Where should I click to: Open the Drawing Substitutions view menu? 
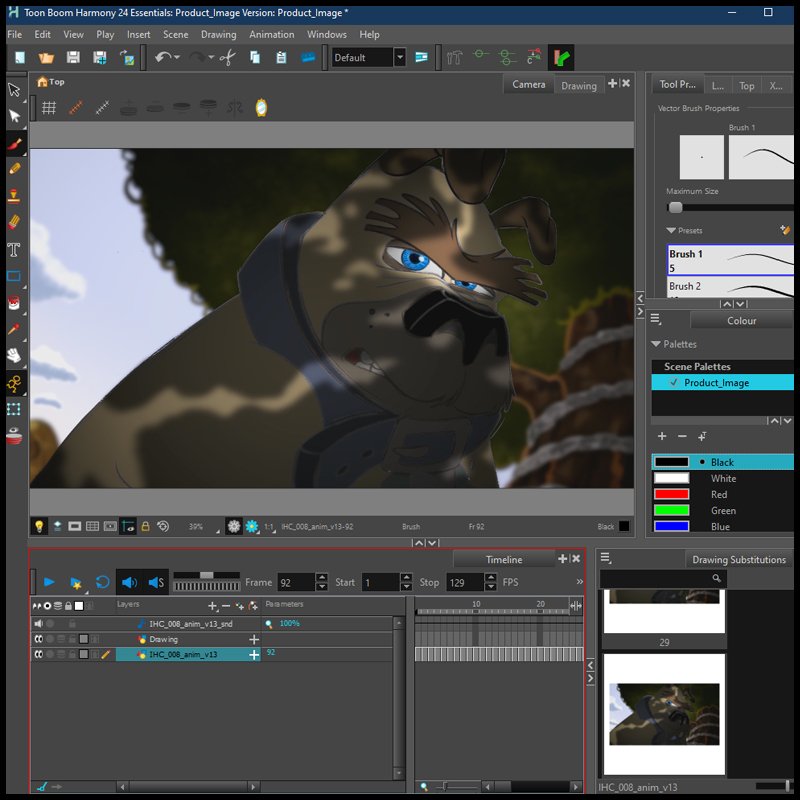point(606,558)
